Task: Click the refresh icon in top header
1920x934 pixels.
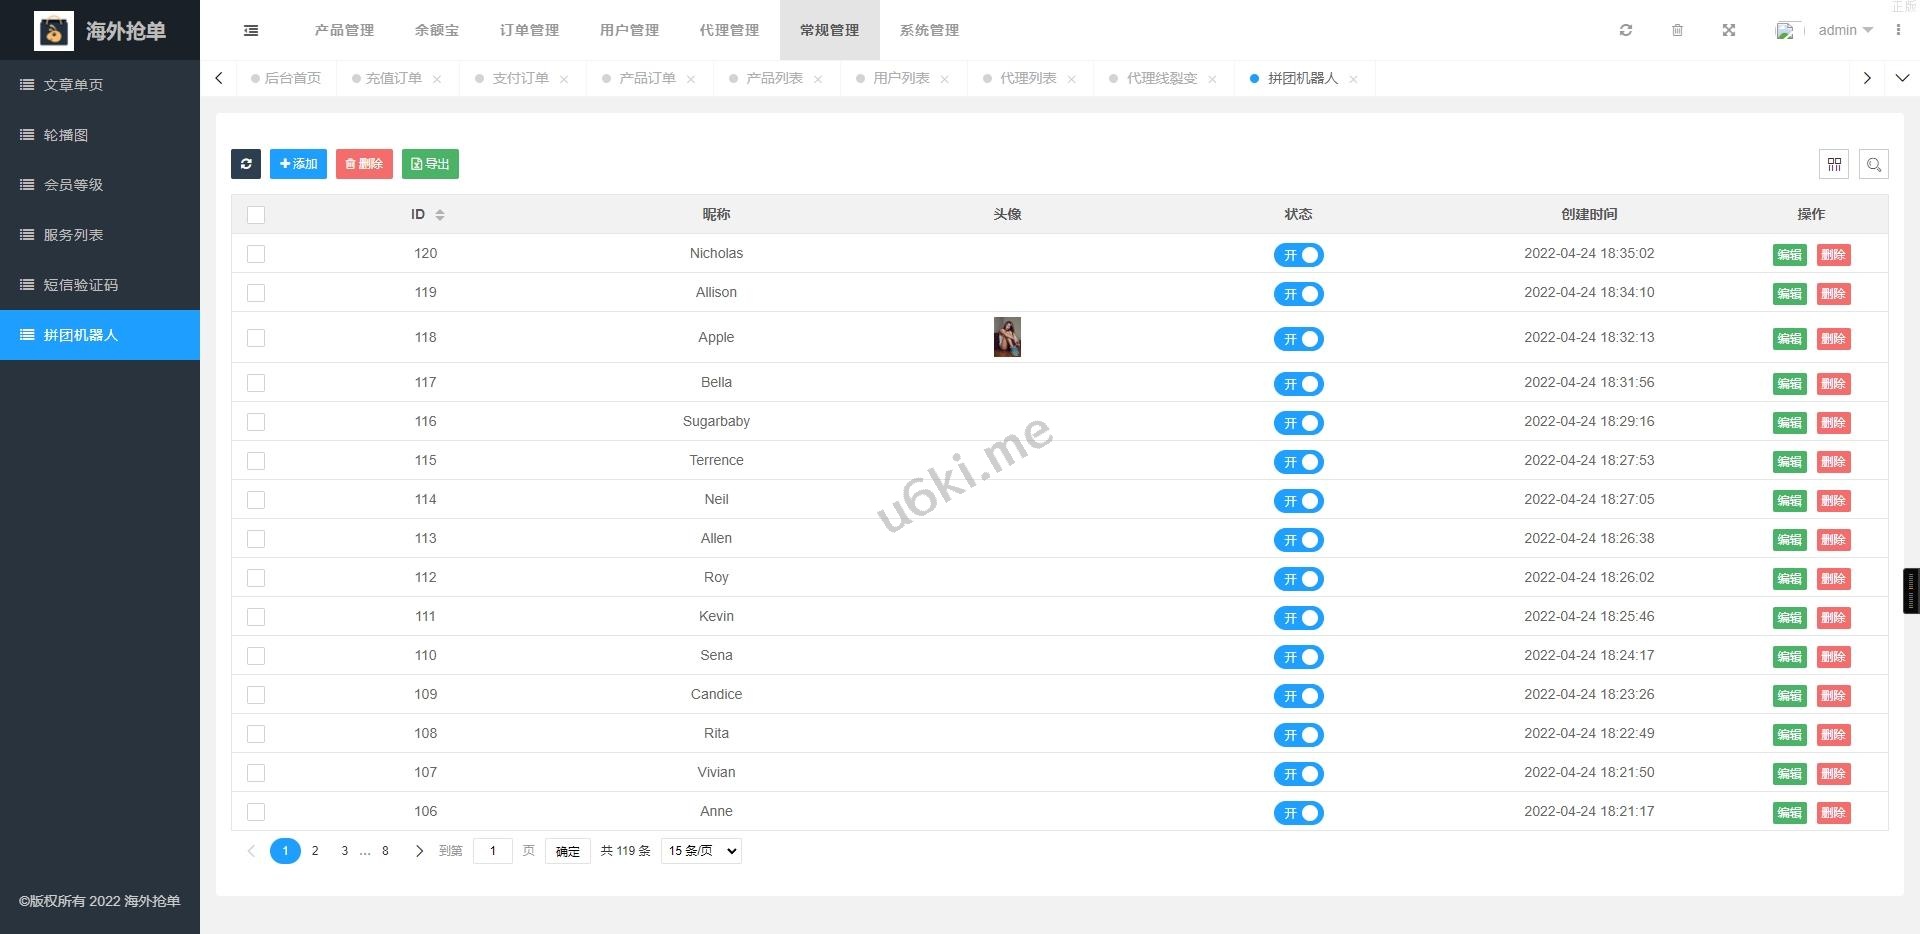Action: pyautogui.click(x=1626, y=30)
